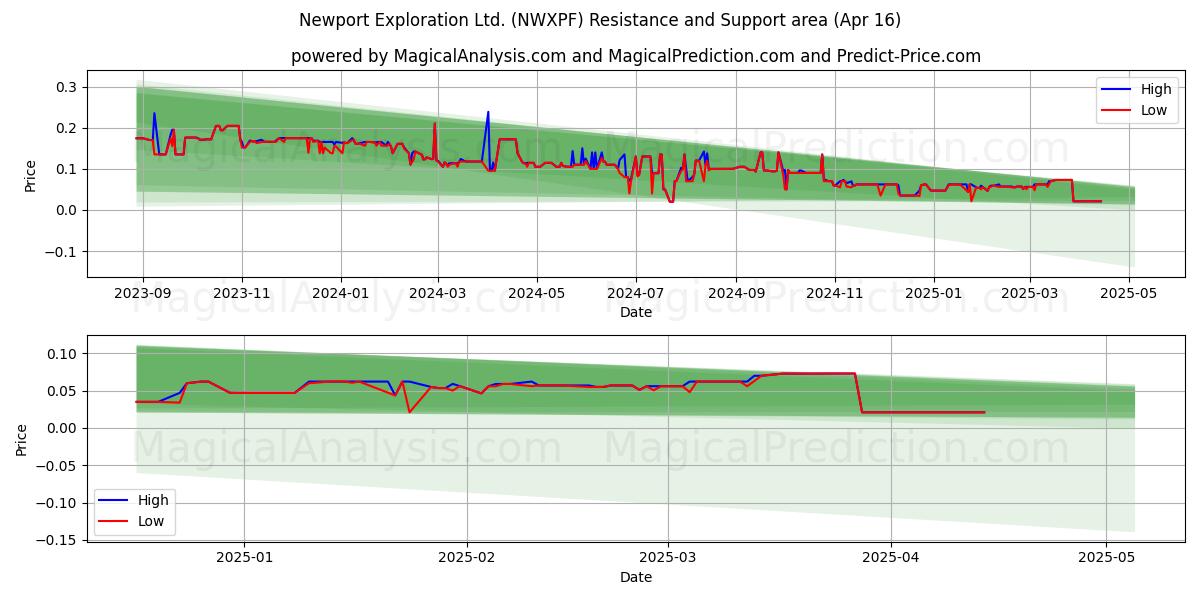Viewport: 1200px width, 600px height.
Task: Click the 2024-03 date tick label
Action: coord(437,293)
